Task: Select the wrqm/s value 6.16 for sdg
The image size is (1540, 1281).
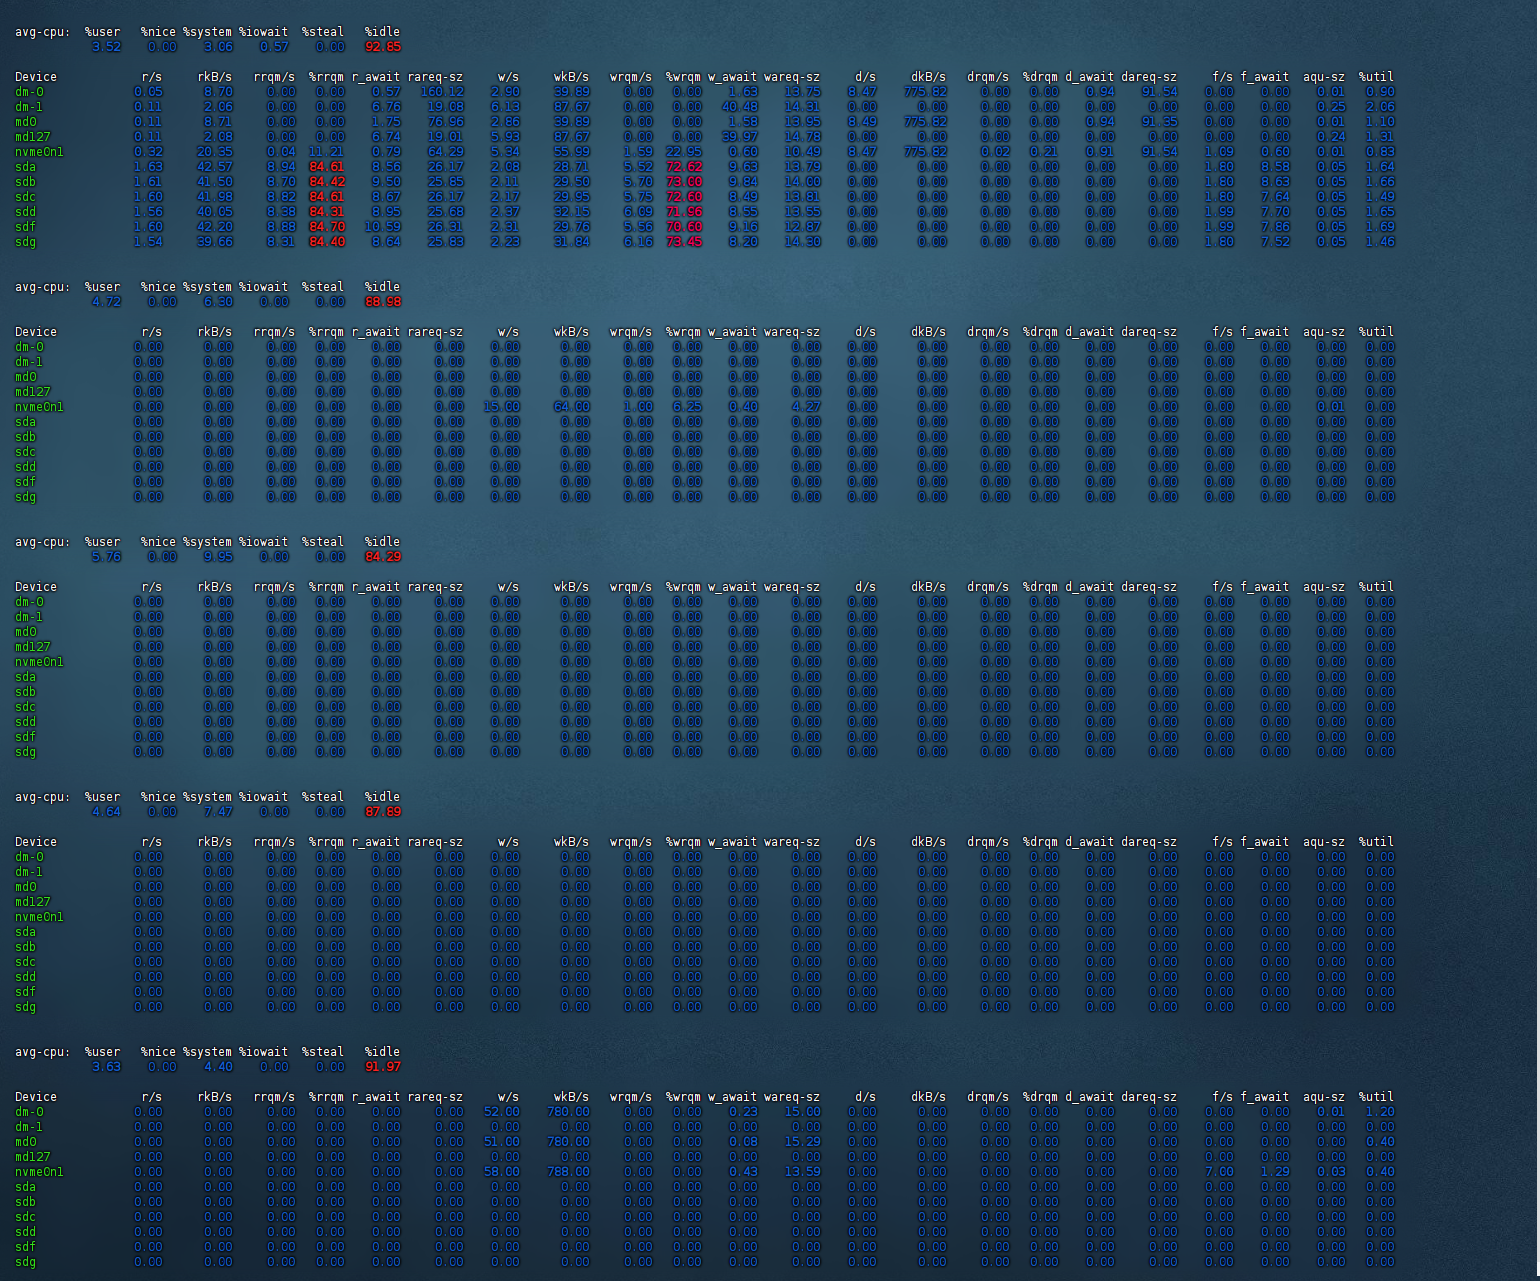Action: 638,242
